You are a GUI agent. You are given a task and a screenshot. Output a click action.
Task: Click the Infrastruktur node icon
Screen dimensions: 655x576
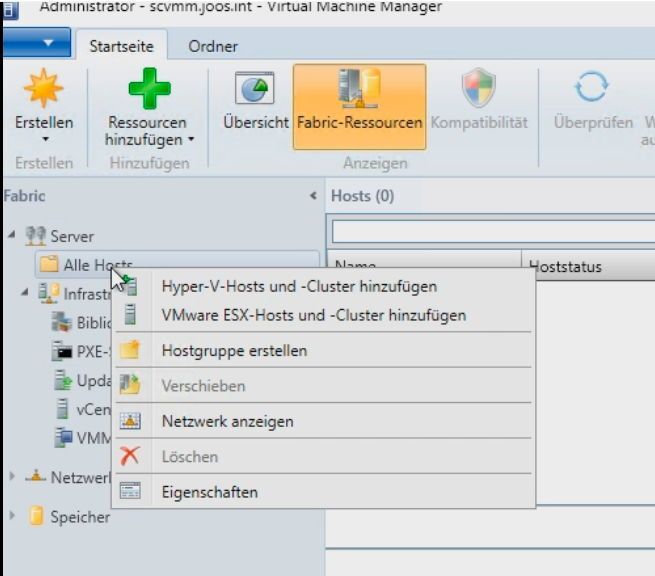49,293
